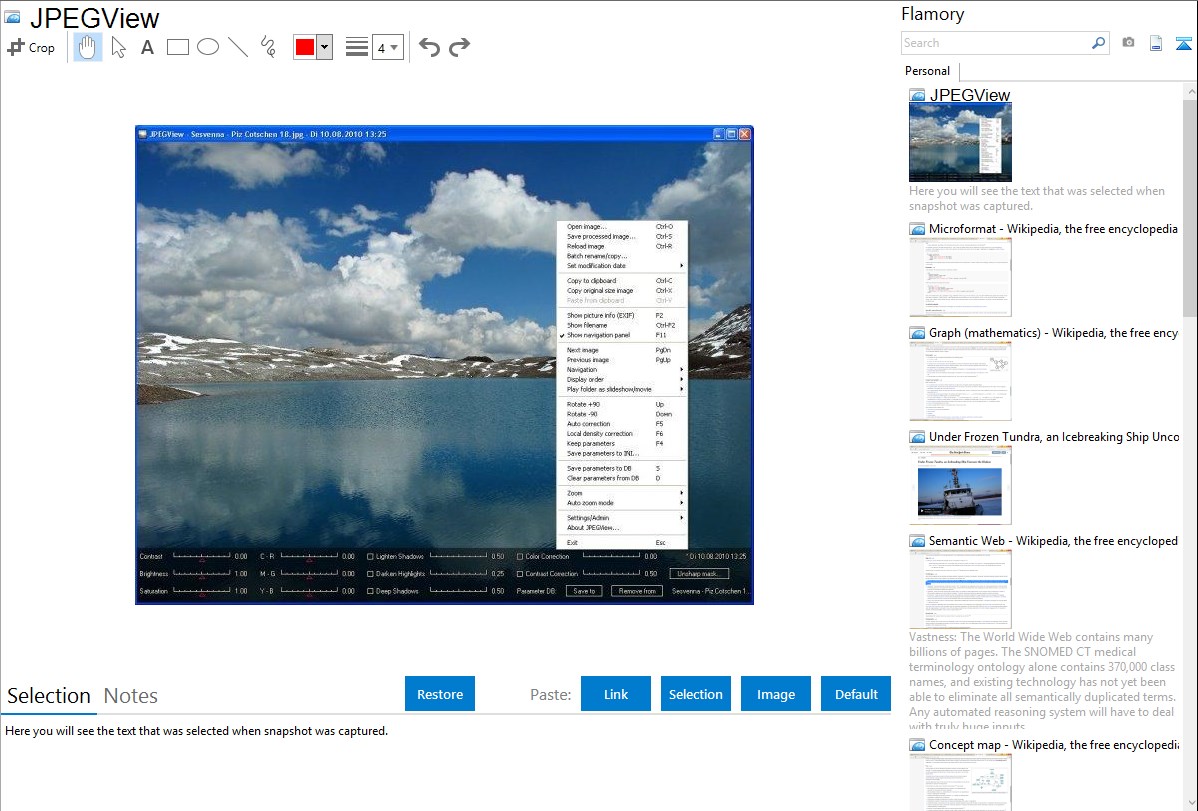Screen dimensions: 1198x811
Task: Toggle Deep Shadows checkbox in the captured JPEGView window
Action: click(x=371, y=591)
